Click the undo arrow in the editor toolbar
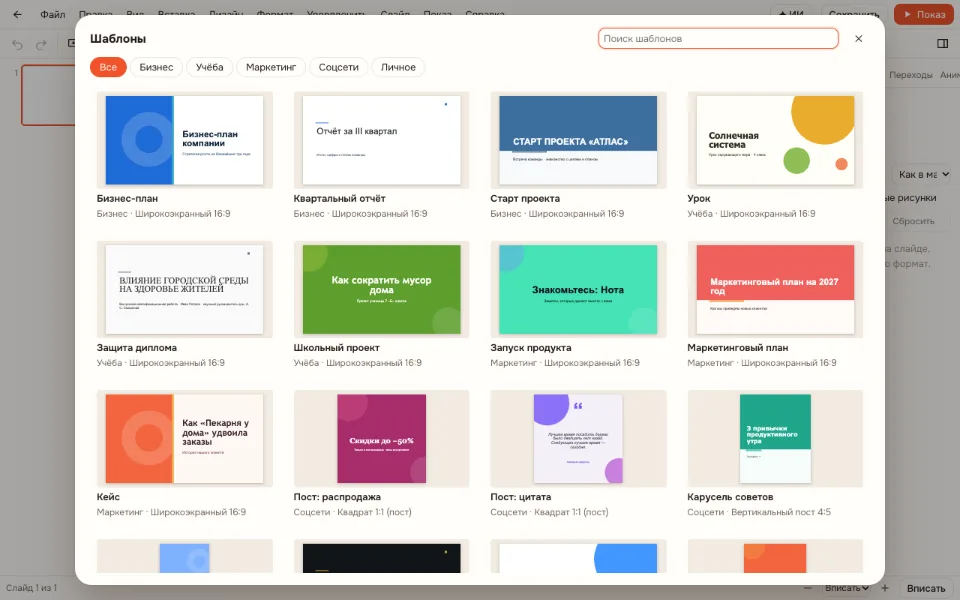960x600 pixels. point(17,44)
